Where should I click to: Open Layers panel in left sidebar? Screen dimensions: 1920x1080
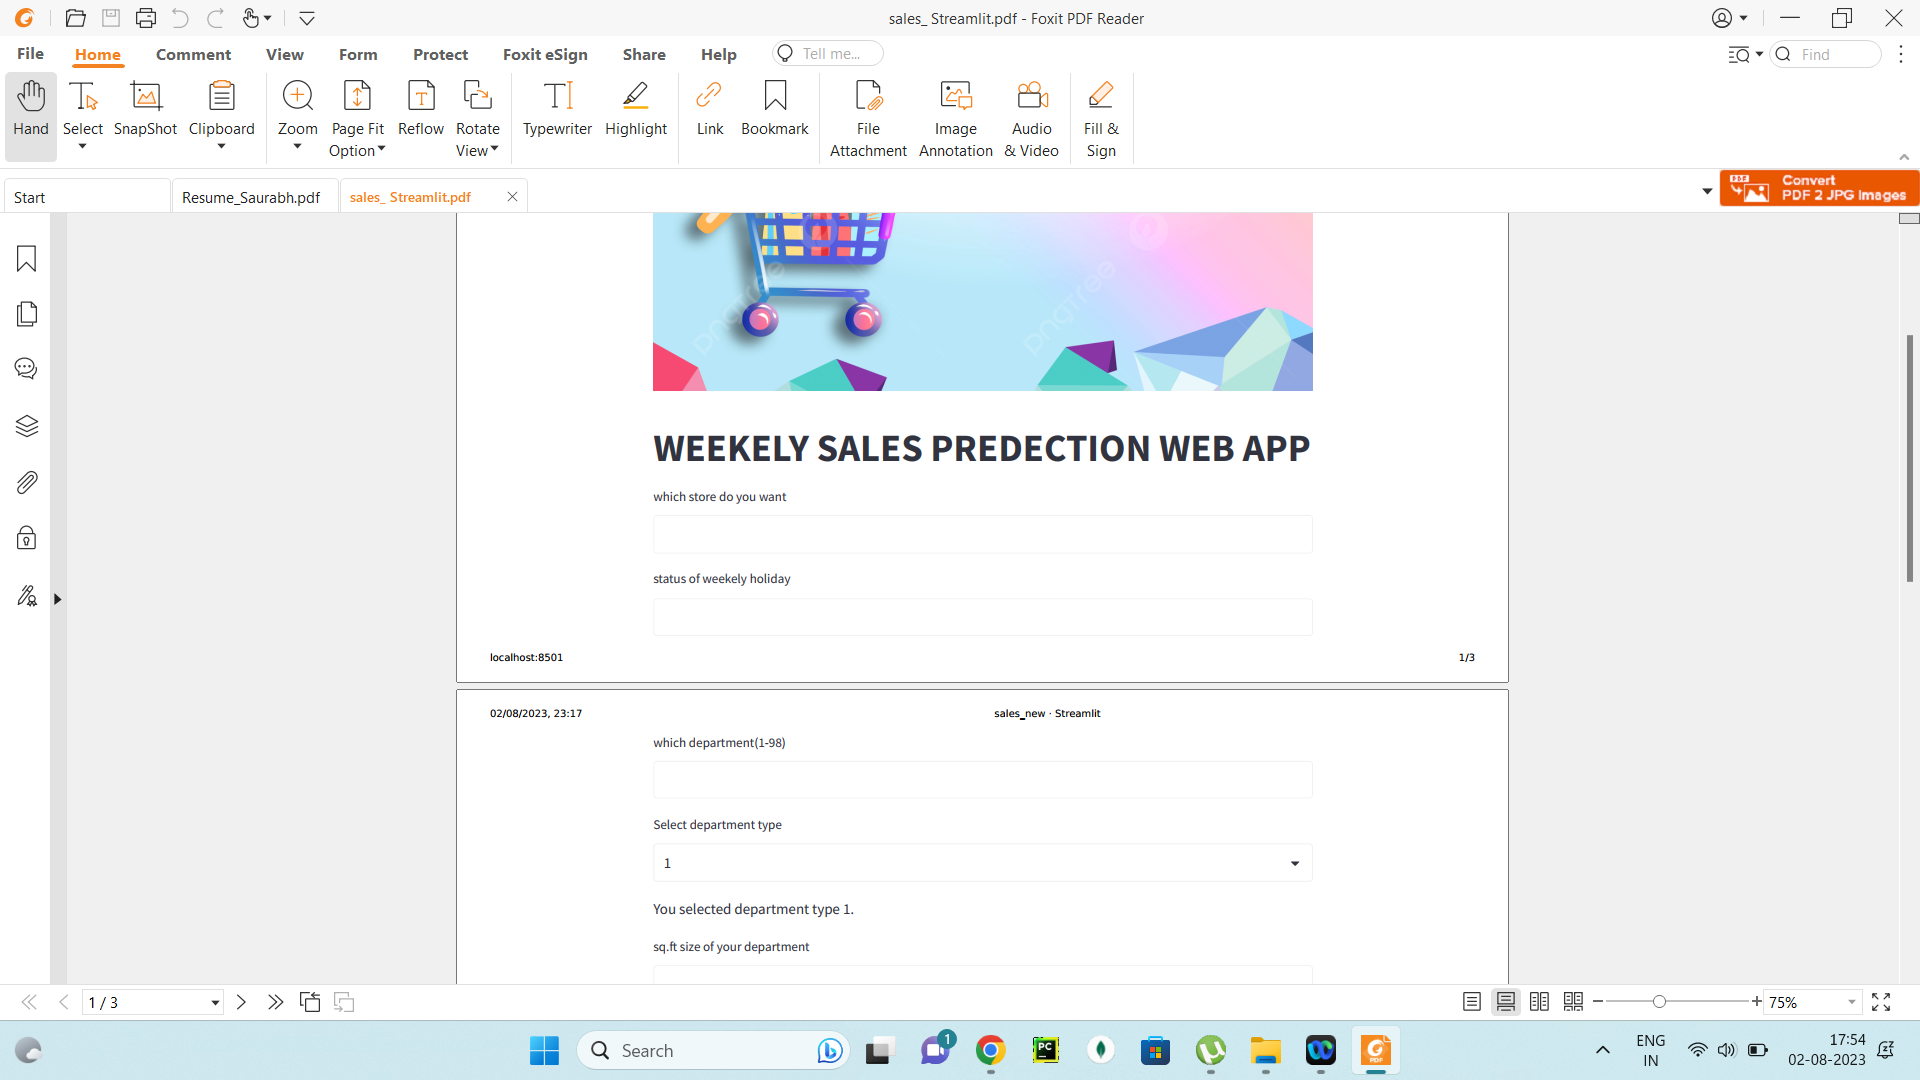click(x=27, y=427)
